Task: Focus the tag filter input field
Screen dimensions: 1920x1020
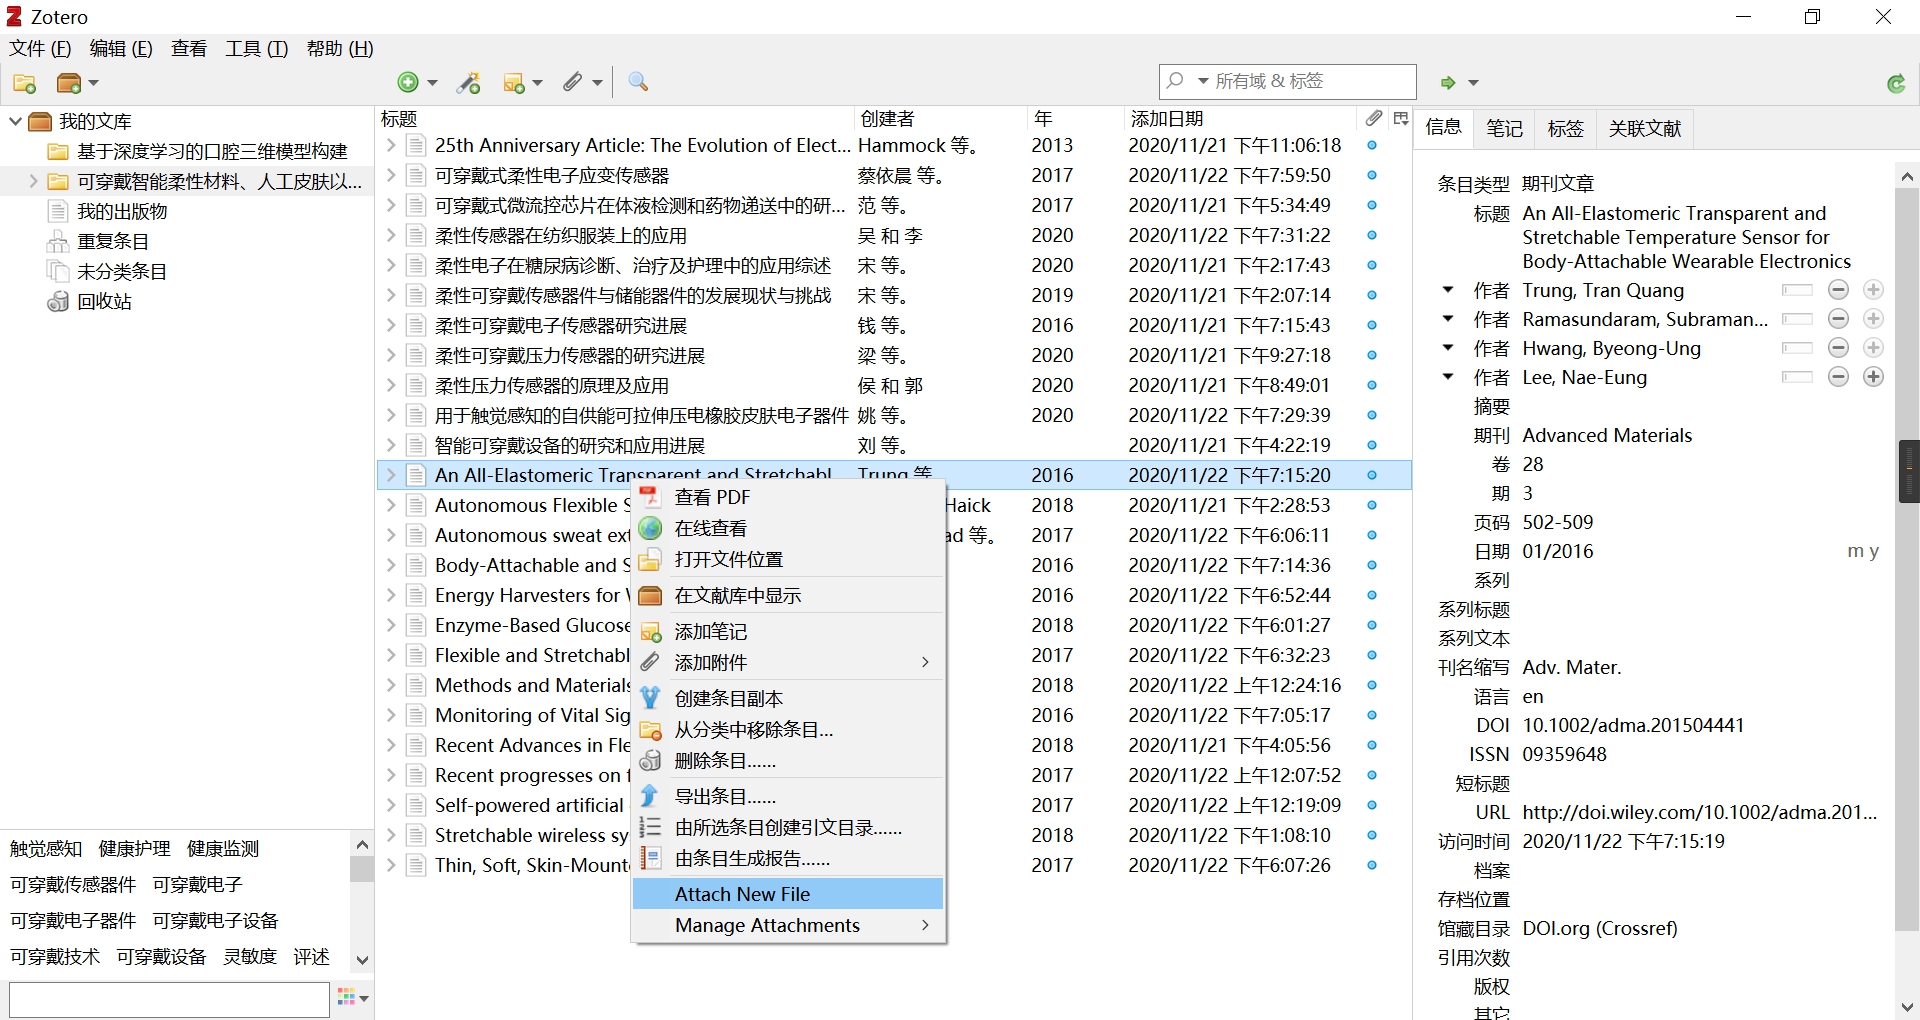Action: point(169,999)
